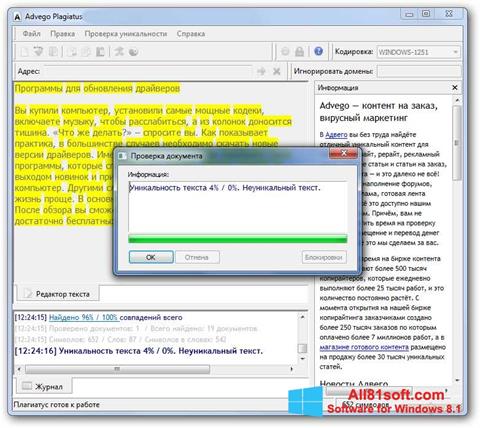Select the Редактор текста tab

pyautogui.click(x=58, y=294)
